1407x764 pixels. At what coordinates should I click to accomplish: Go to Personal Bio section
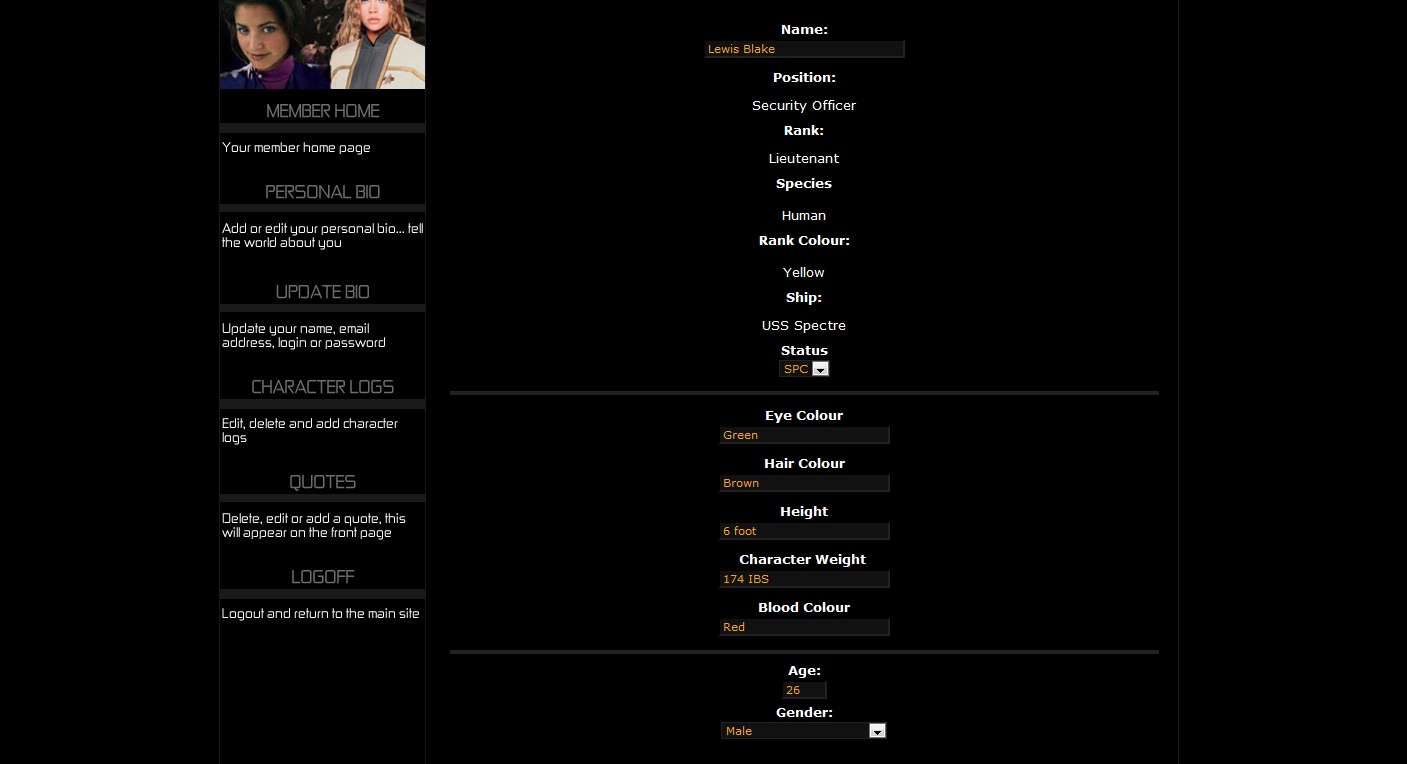(322, 192)
